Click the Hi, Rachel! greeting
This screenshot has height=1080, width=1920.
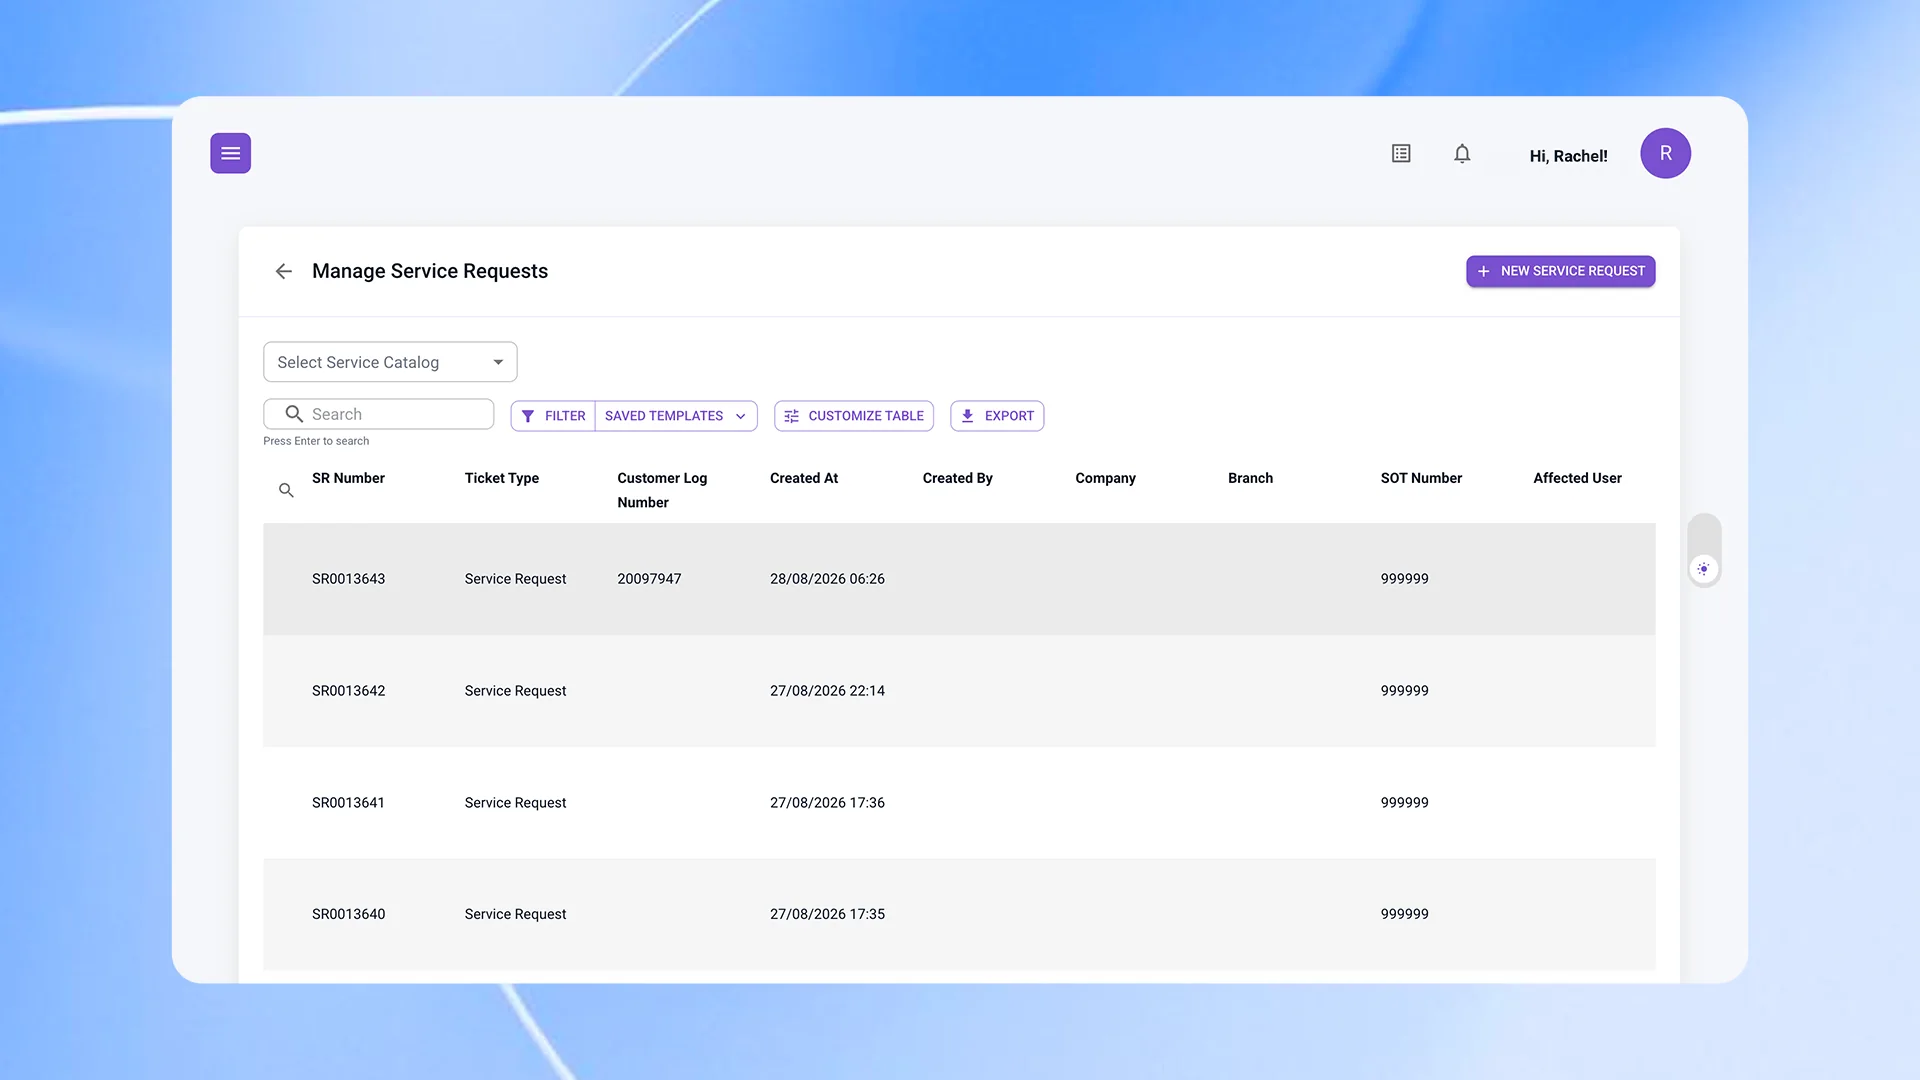point(1568,156)
